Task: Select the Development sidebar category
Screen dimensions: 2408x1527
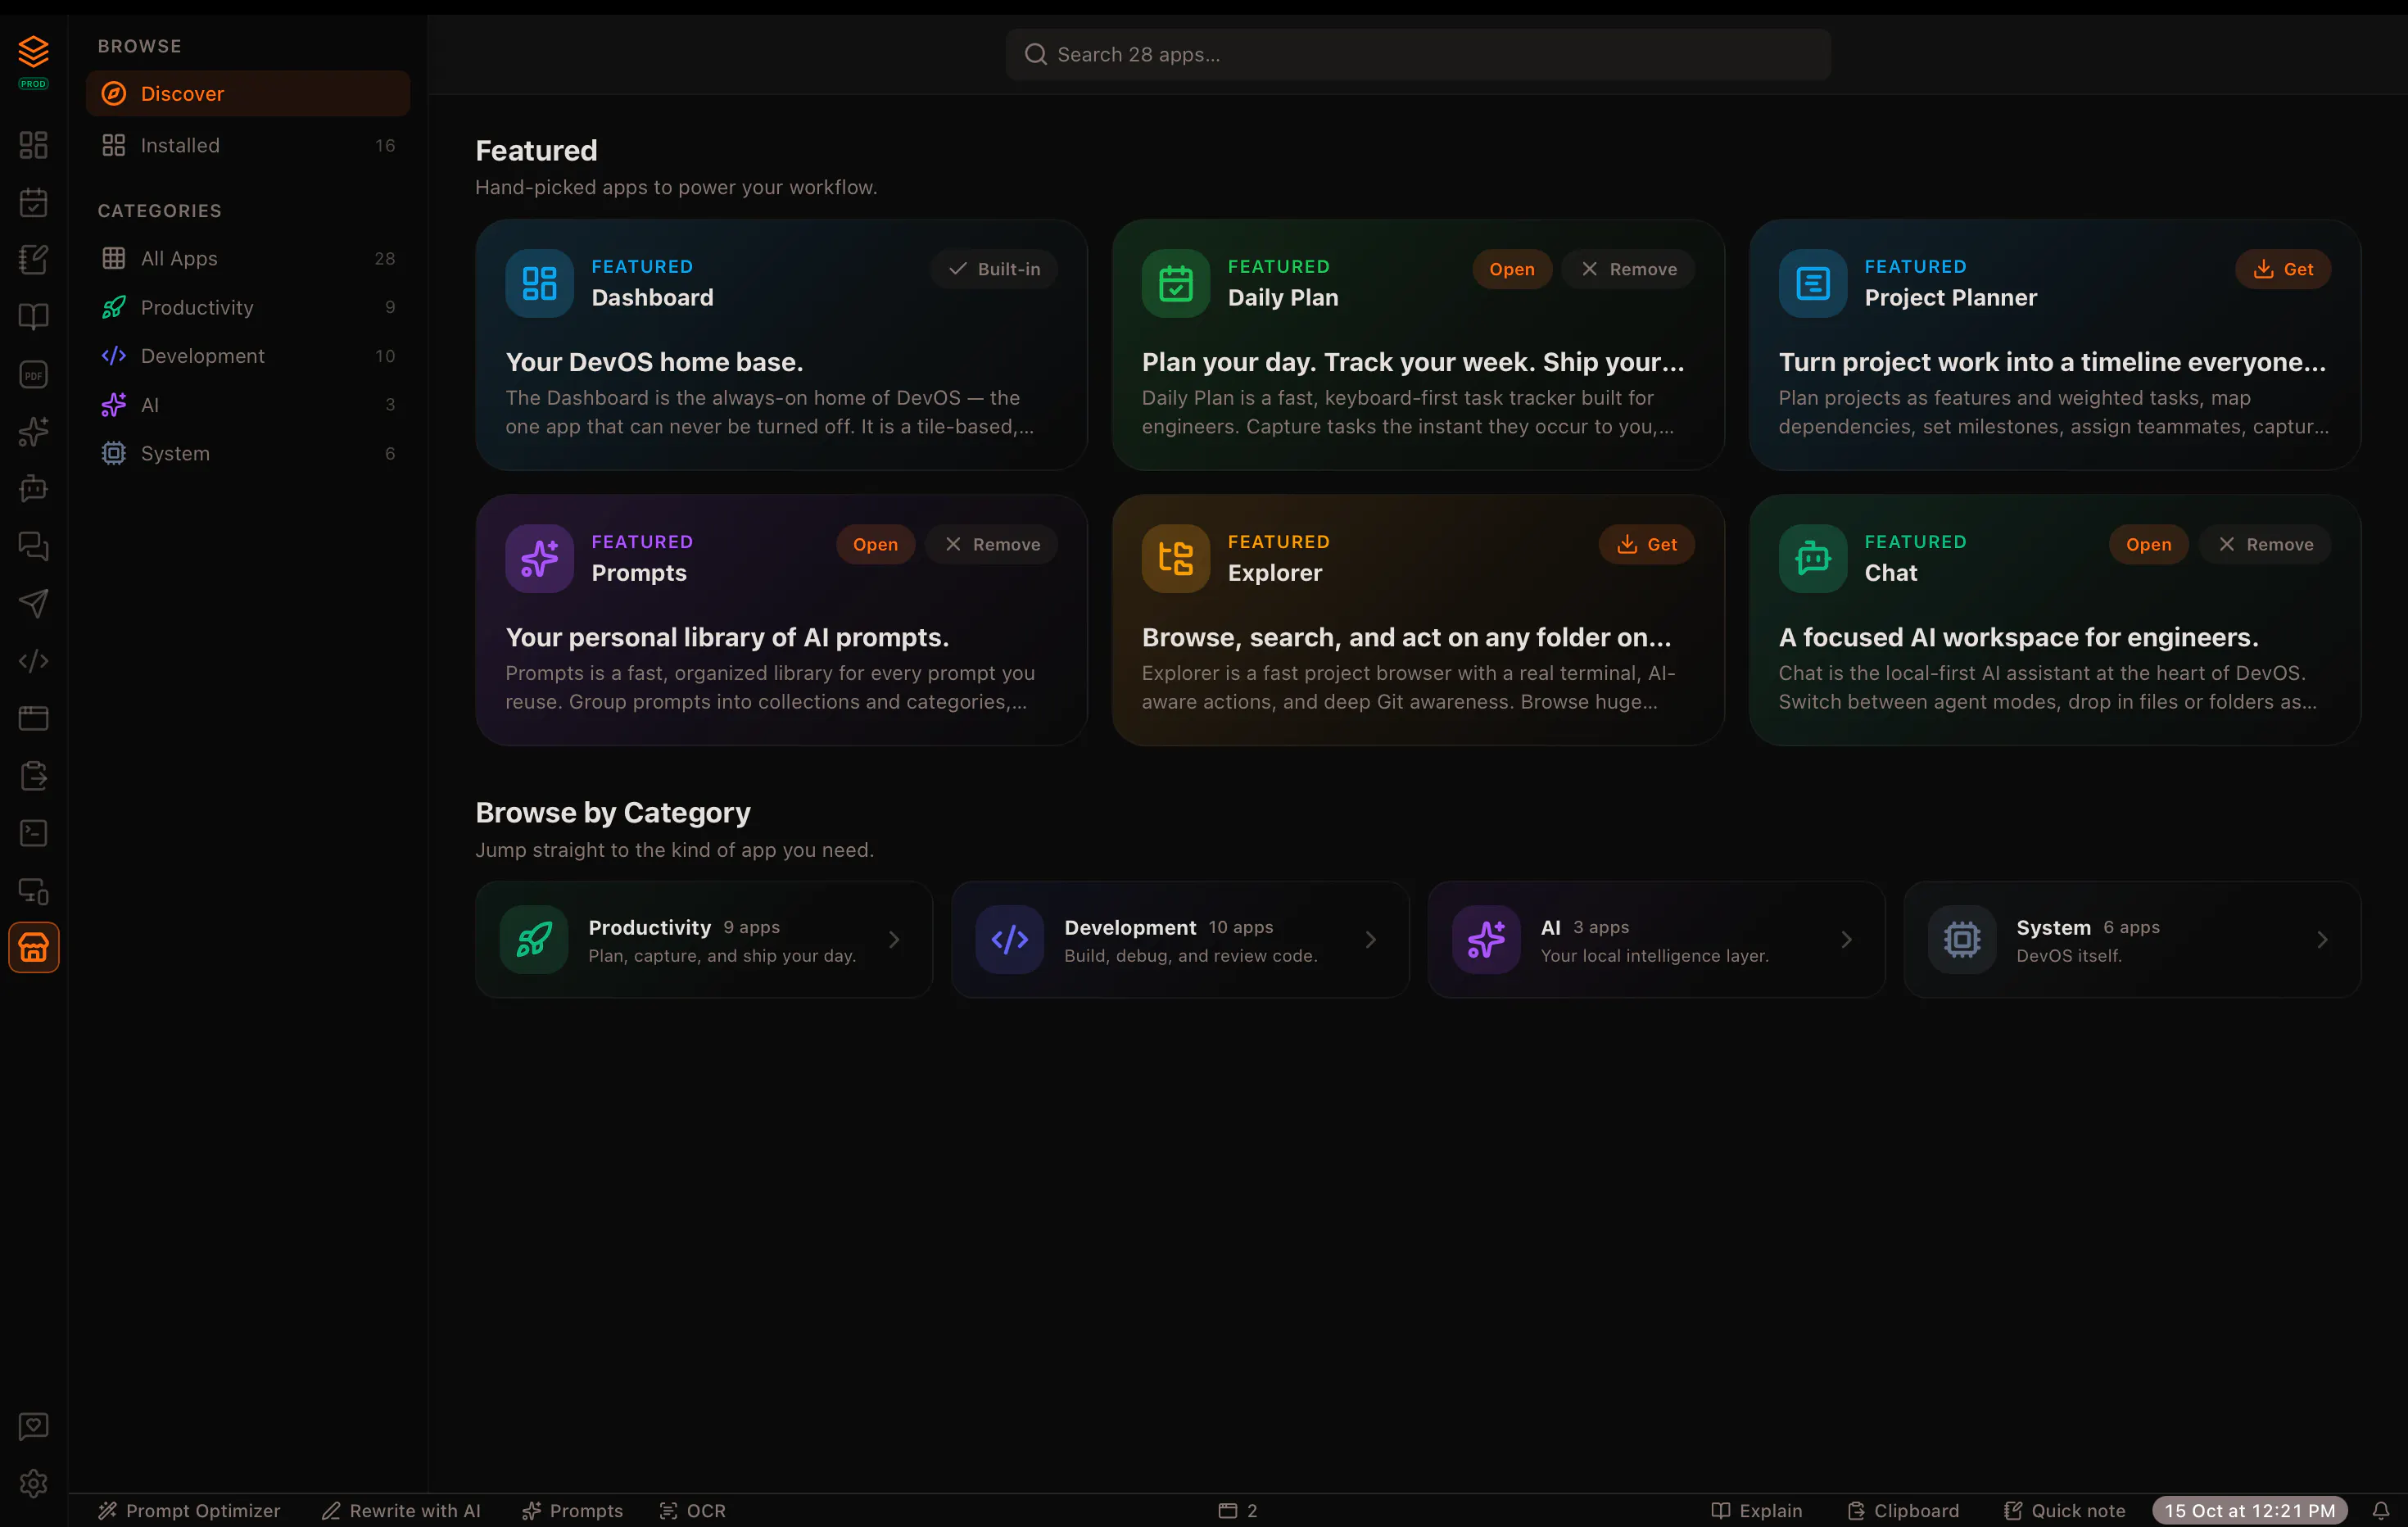Action: 248,356
